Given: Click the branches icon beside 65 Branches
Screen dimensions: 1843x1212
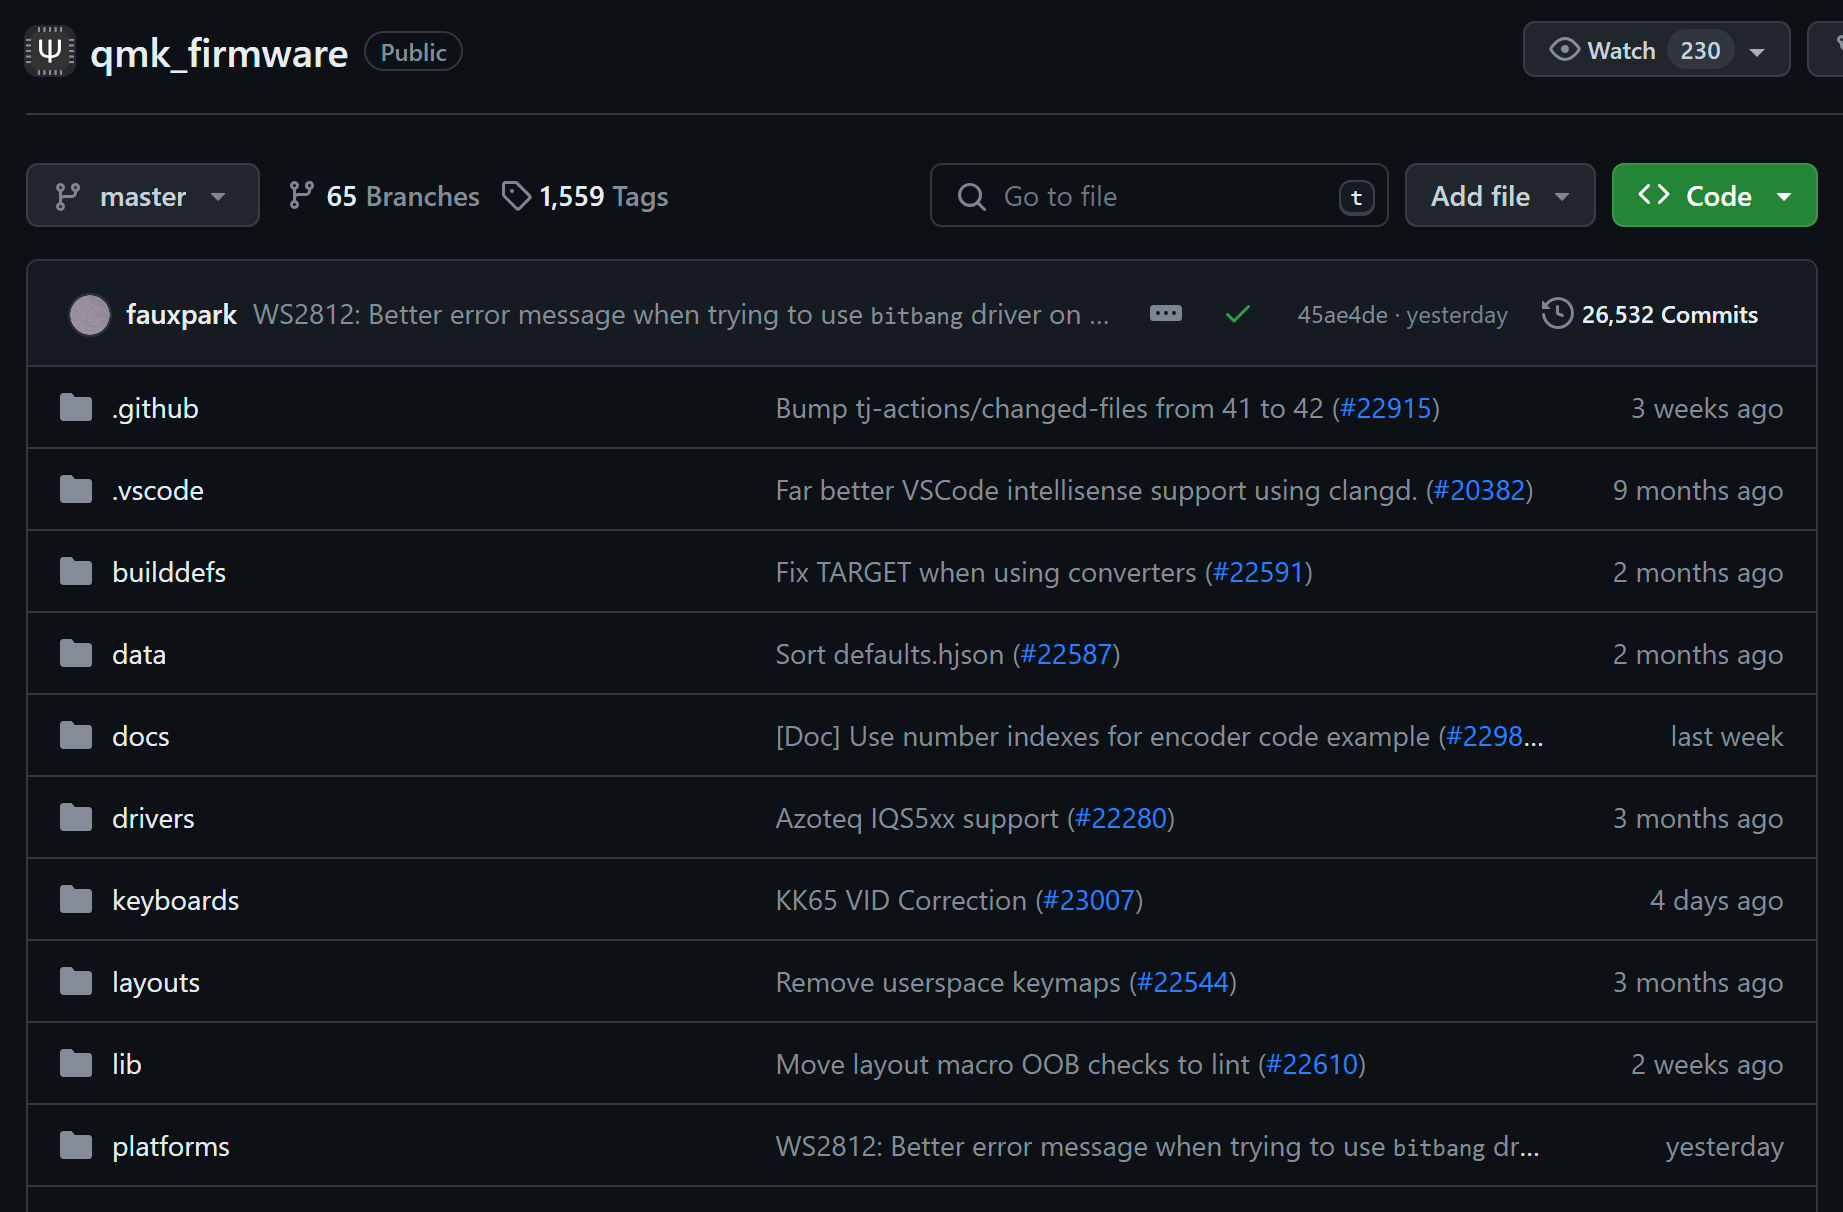Looking at the screenshot, I should [x=301, y=195].
